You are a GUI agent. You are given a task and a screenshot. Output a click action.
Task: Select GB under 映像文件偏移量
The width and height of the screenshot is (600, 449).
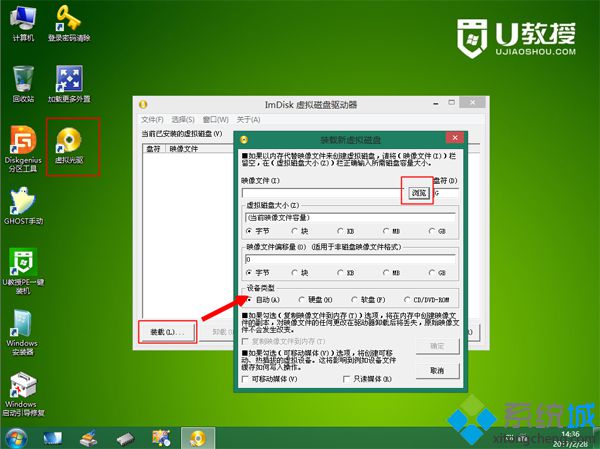click(x=437, y=273)
